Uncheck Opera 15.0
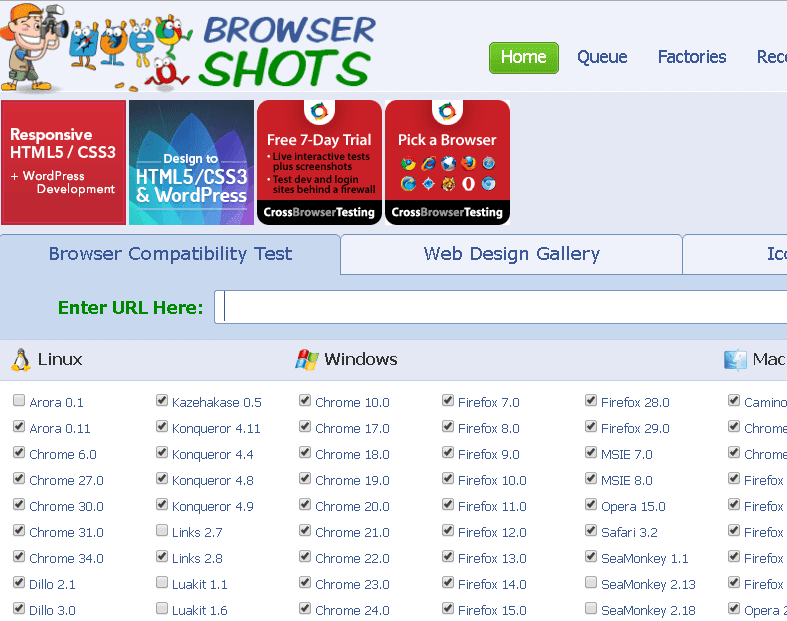787x621 pixels. click(591, 505)
